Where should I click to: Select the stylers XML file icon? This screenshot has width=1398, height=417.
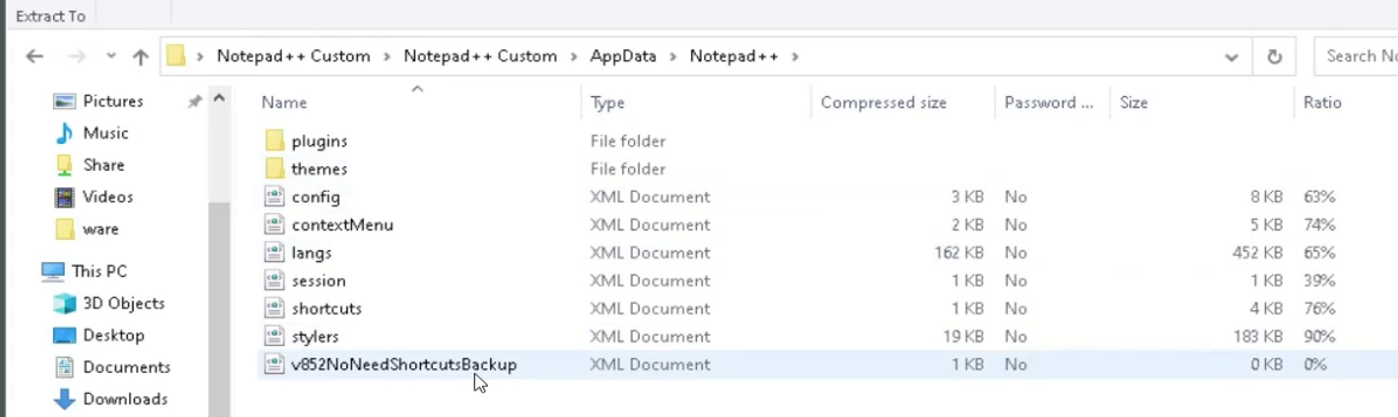point(275,337)
